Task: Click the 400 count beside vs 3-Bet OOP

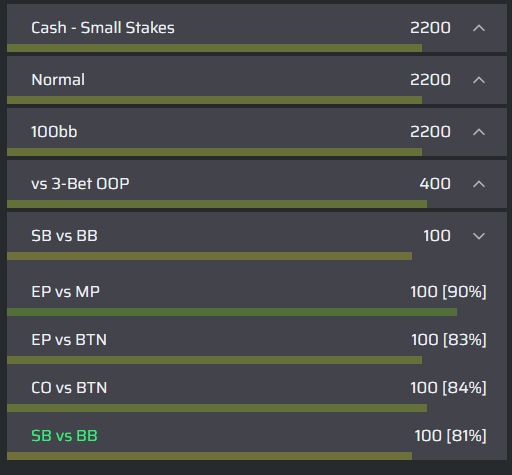Action: coord(435,184)
